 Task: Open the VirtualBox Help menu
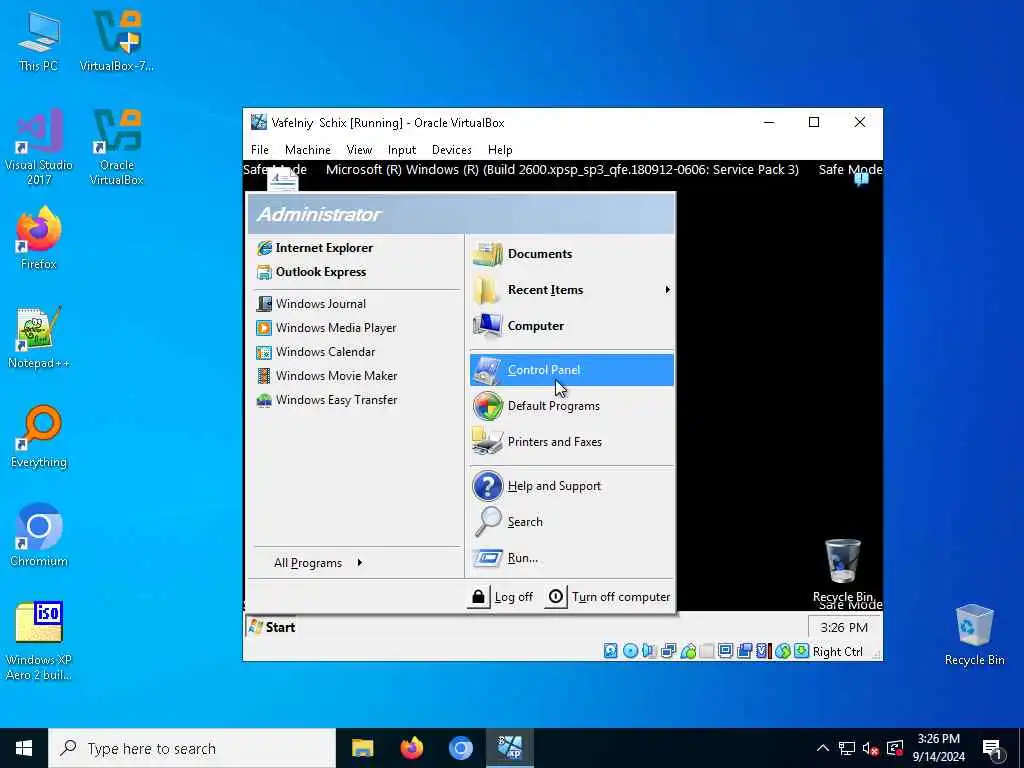[500, 150]
